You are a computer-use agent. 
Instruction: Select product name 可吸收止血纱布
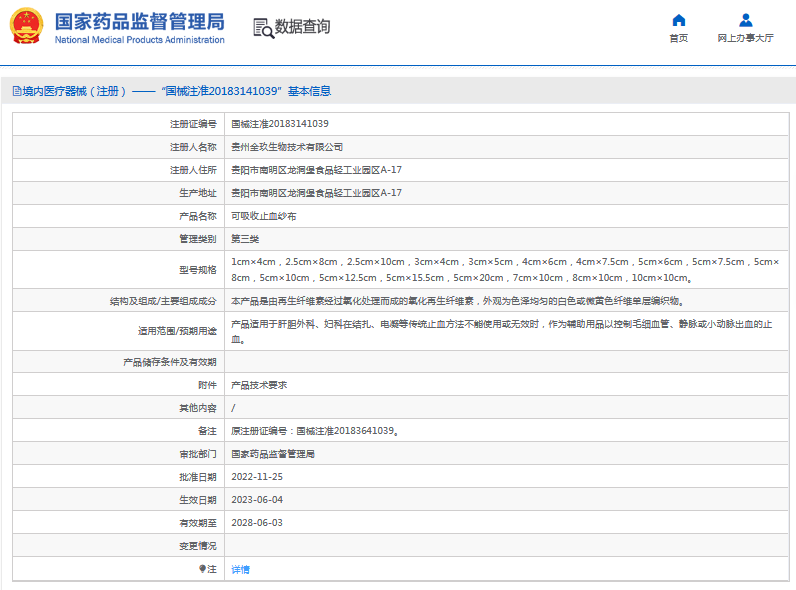point(263,216)
